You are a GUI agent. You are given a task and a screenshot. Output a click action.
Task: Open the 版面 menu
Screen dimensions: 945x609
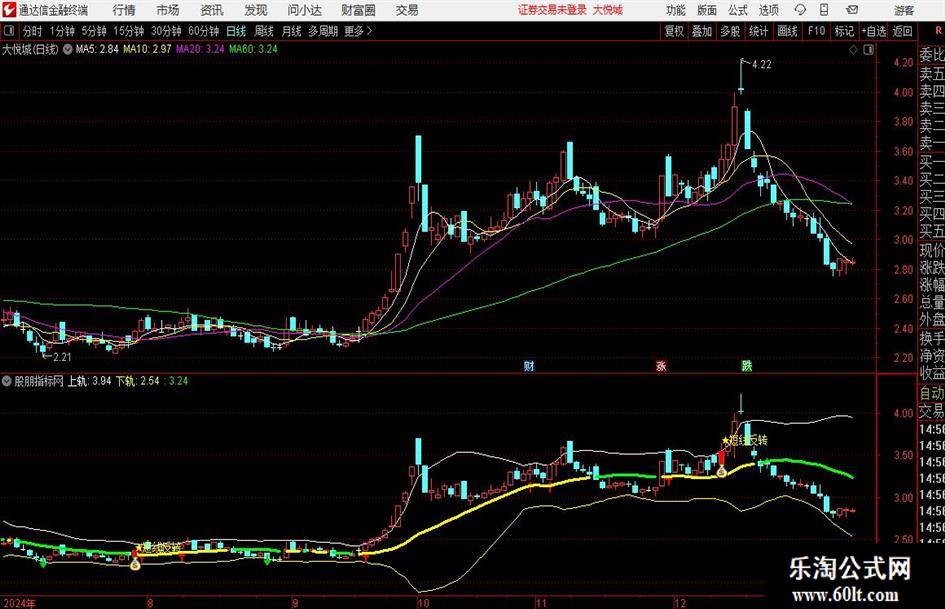coord(707,10)
